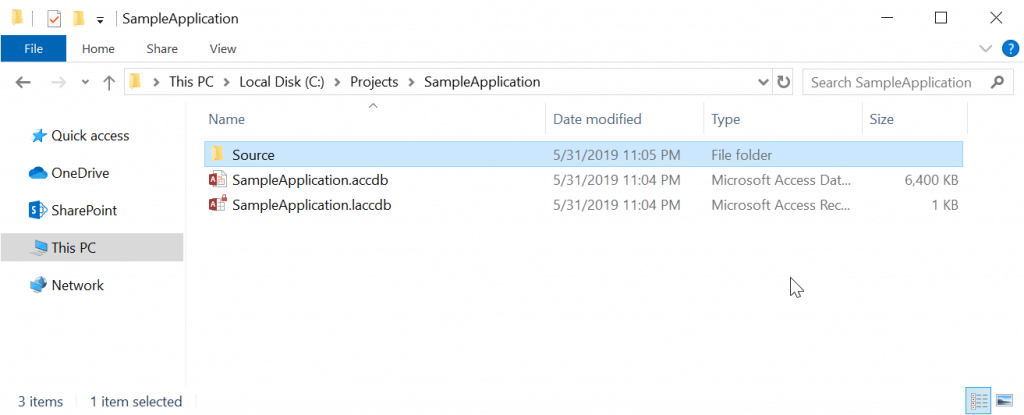Open the Help question mark icon
Screen dimensions: 1024x415
coord(1010,48)
